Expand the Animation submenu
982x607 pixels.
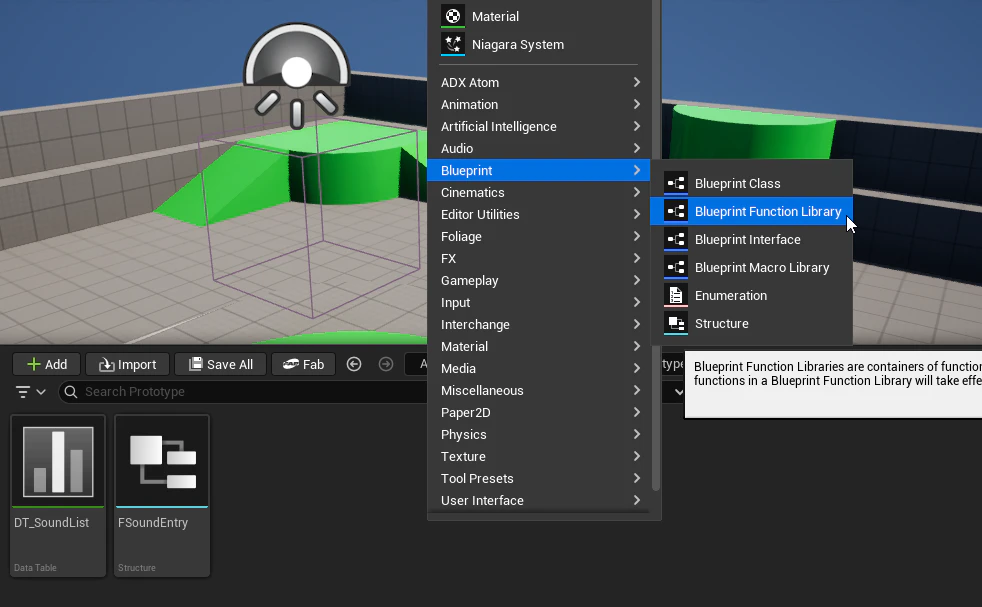(x=541, y=105)
